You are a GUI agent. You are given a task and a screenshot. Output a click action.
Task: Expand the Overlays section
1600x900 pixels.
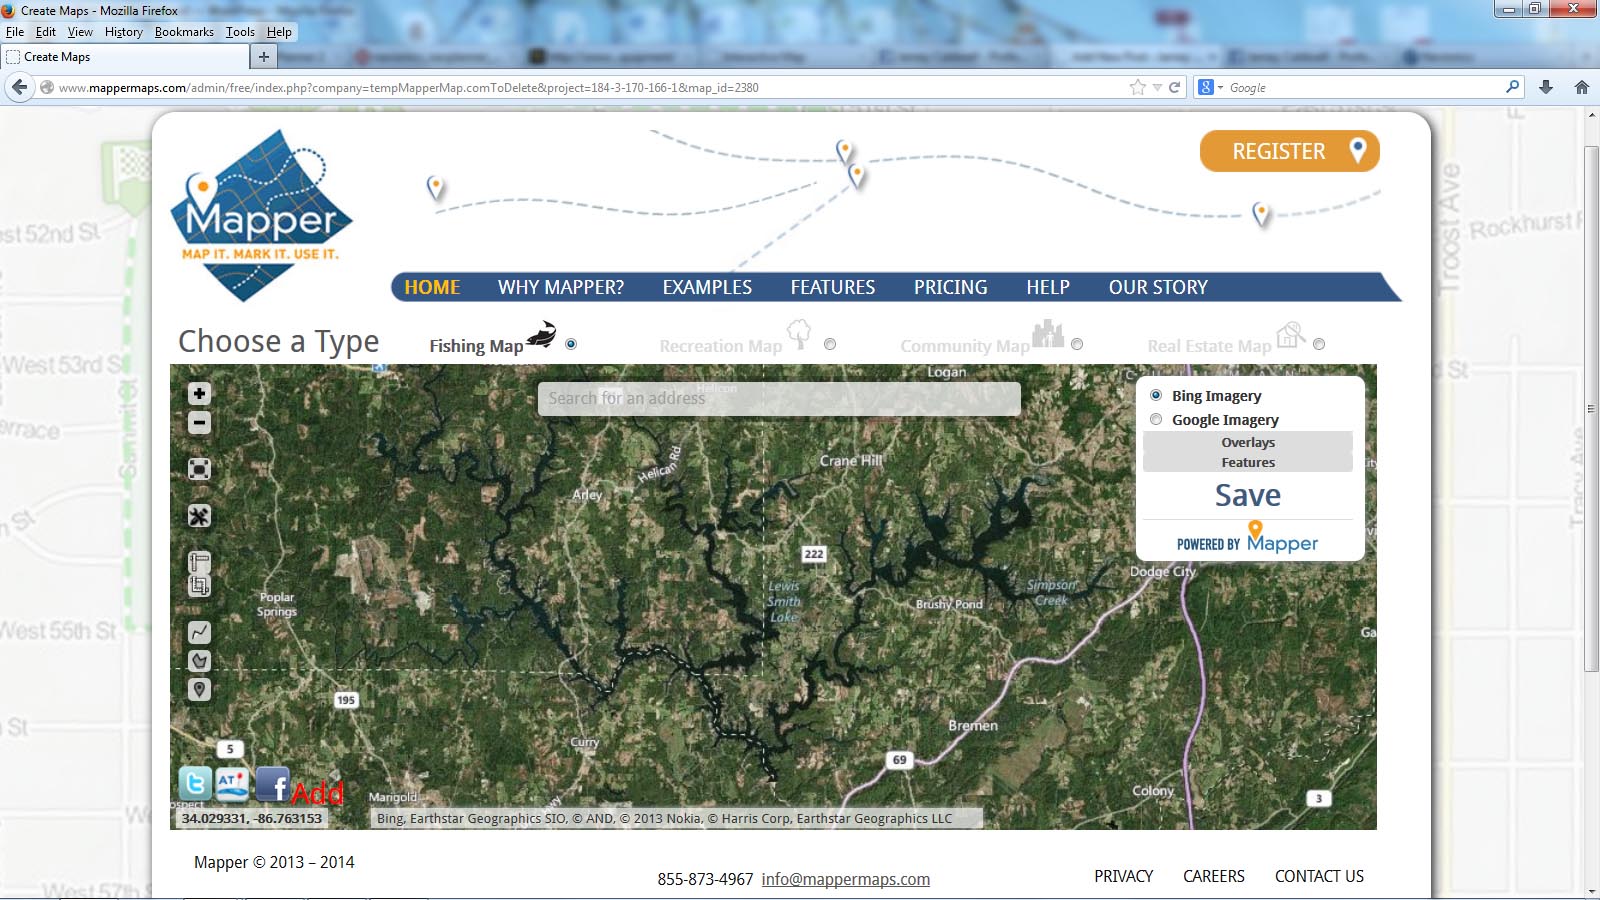[1247, 442]
